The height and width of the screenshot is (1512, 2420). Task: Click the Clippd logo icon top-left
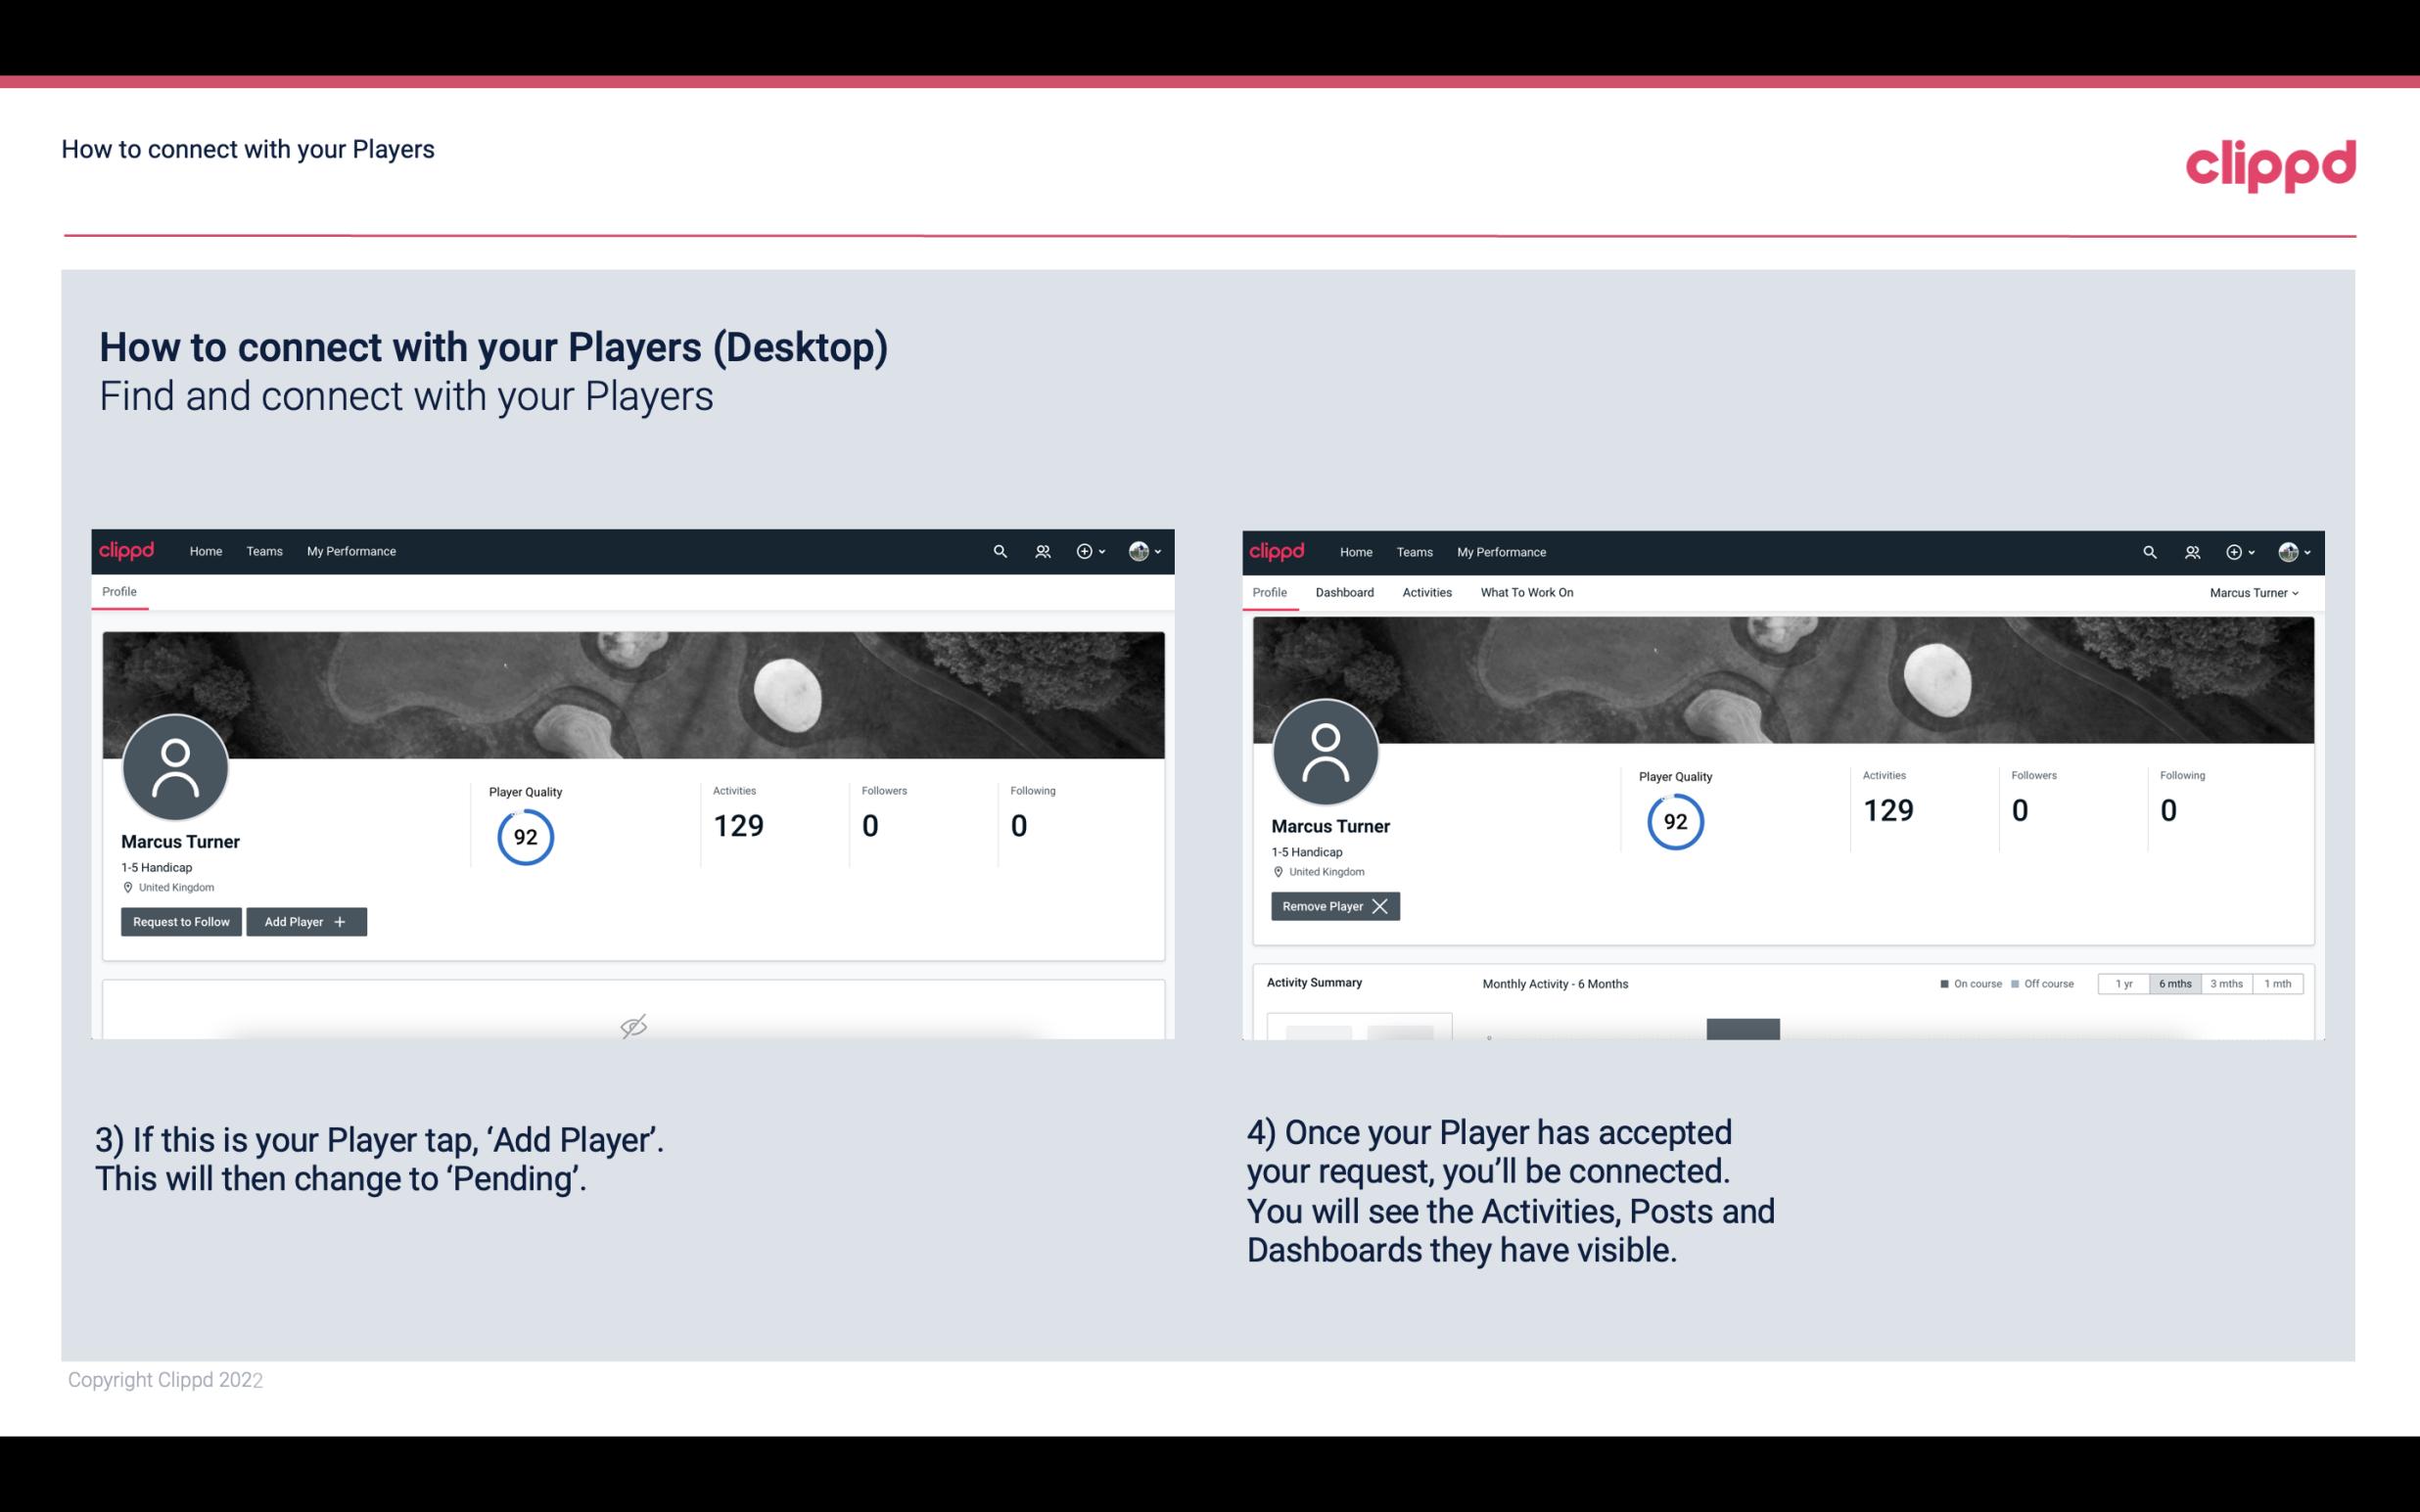click(127, 550)
